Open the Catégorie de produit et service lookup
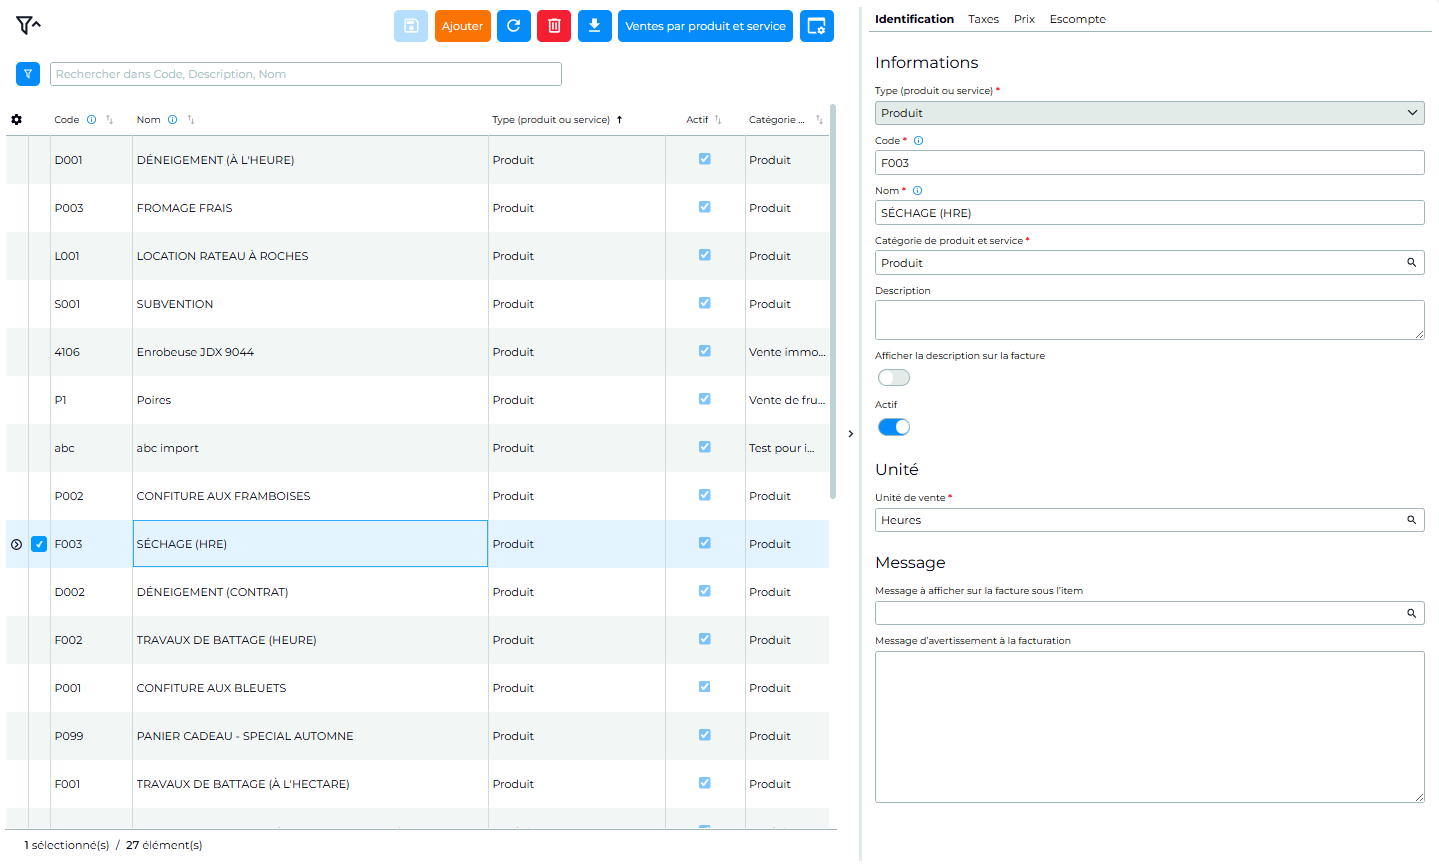 [1412, 263]
